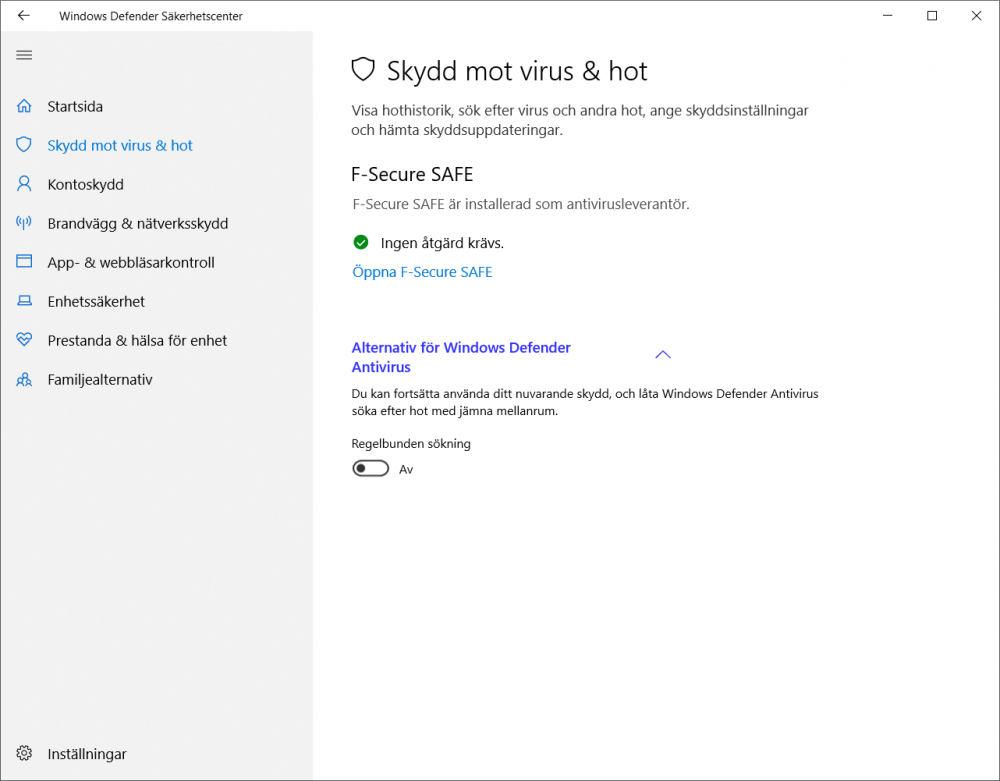Open the hamburger navigation menu
This screenshot has height=781, width=1000.
pos(24,55)
